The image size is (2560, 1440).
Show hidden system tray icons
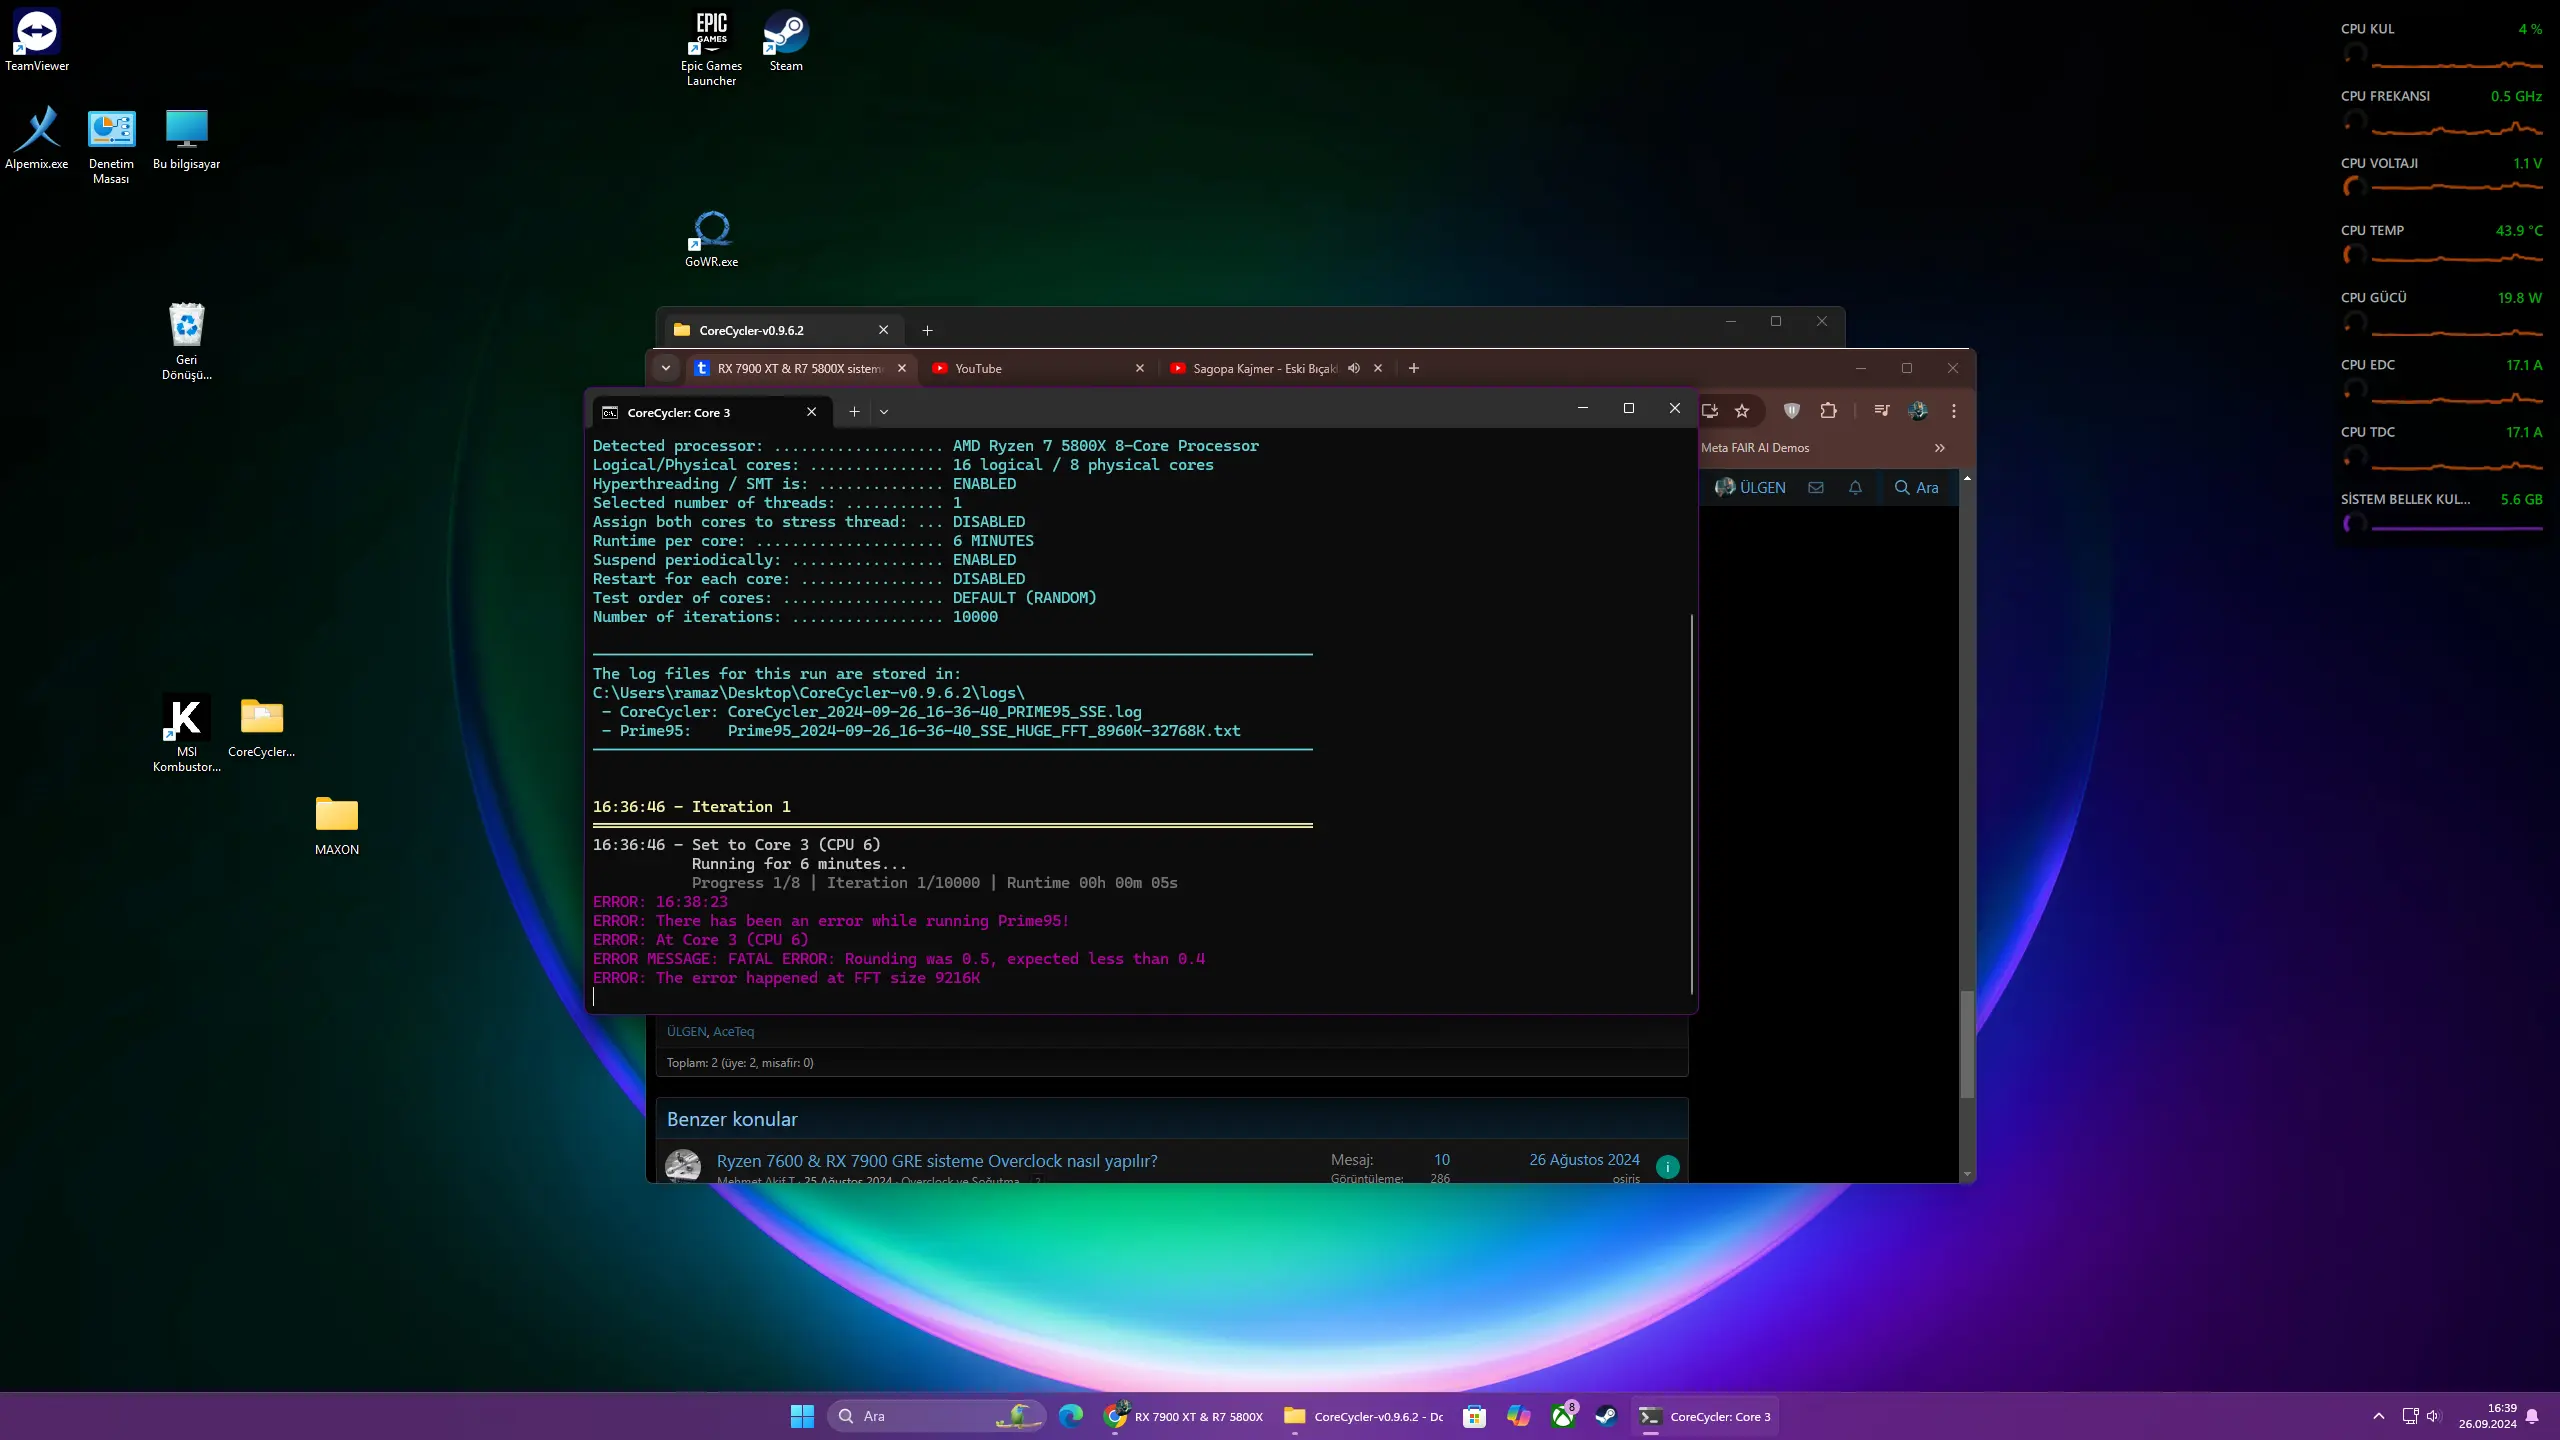(x=2379, y=1416)
